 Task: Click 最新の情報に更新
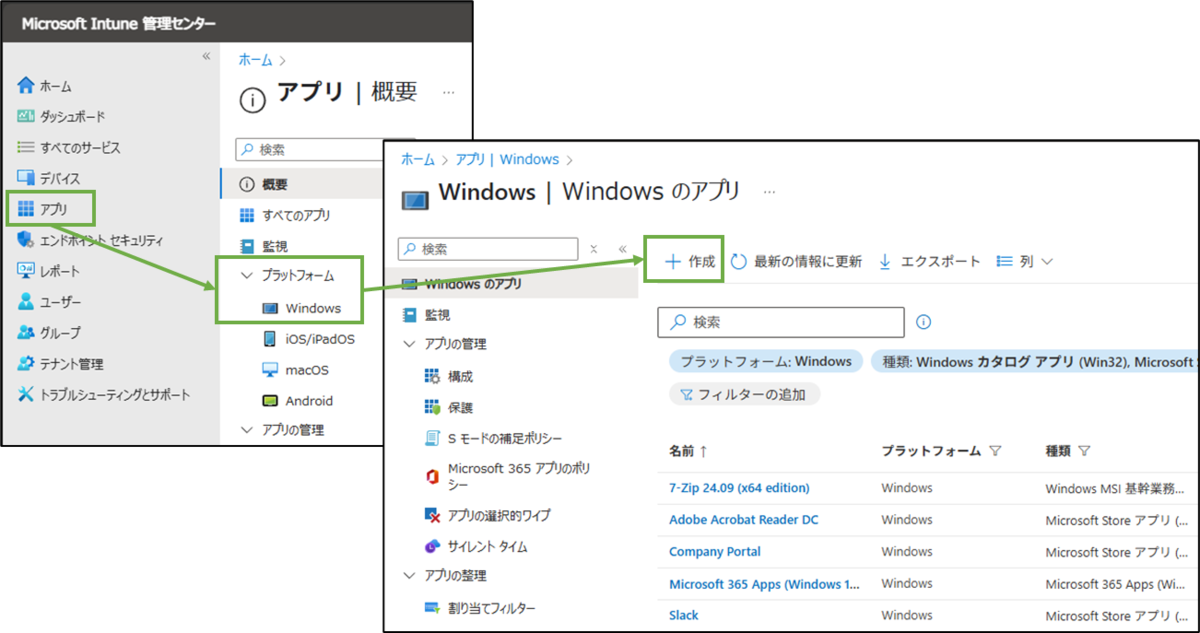click(796, 261)
